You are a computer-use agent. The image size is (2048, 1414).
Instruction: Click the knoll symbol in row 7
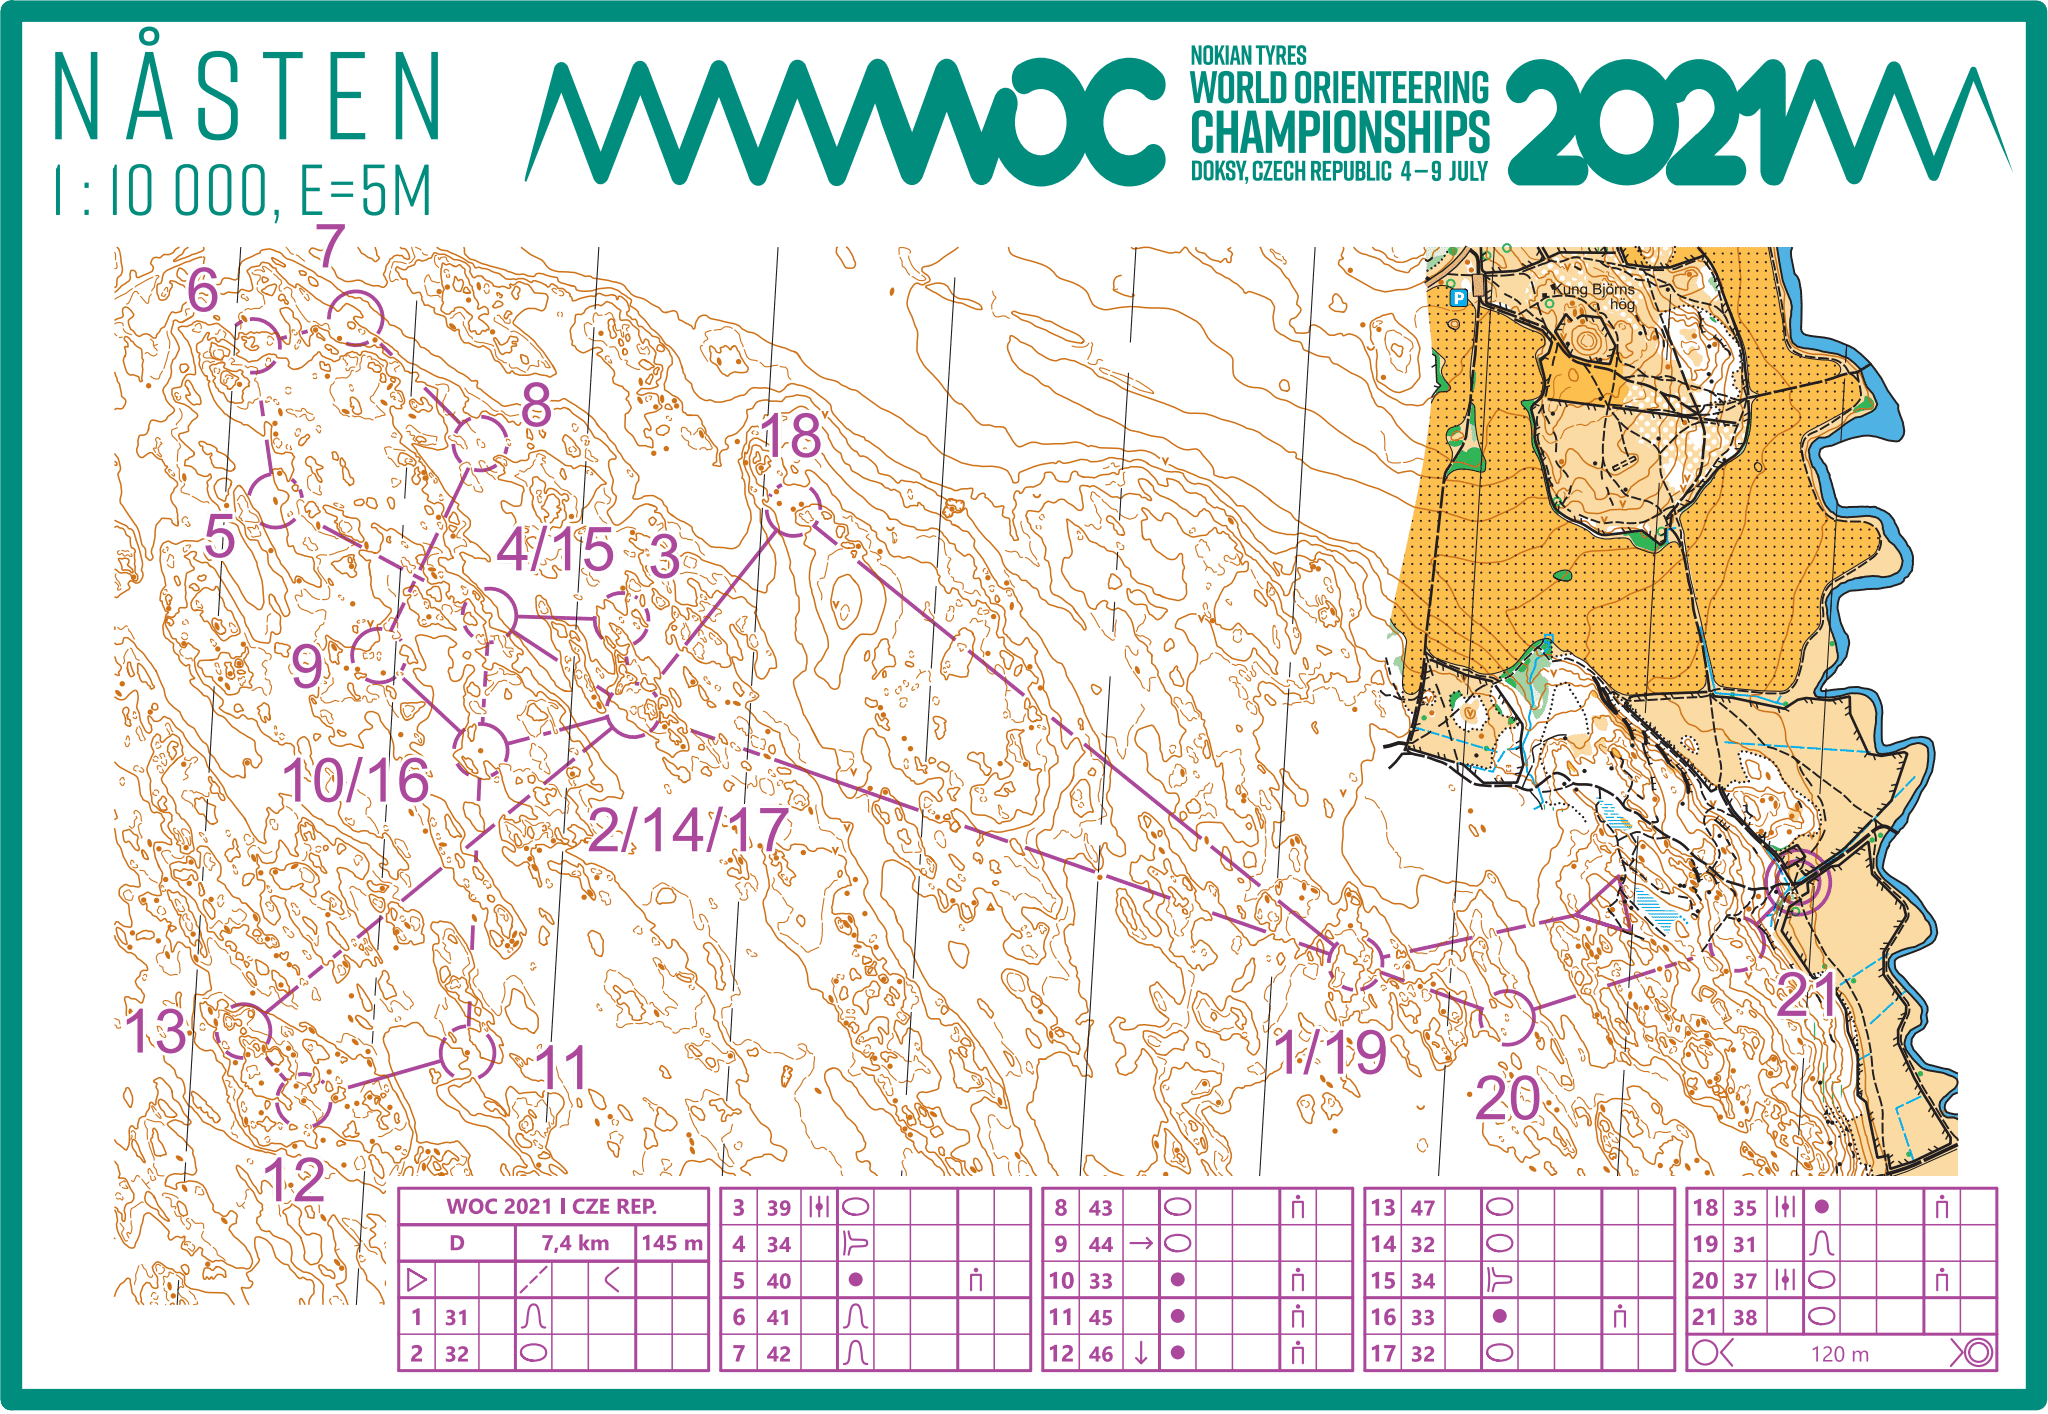click(x=855, y=1353)
